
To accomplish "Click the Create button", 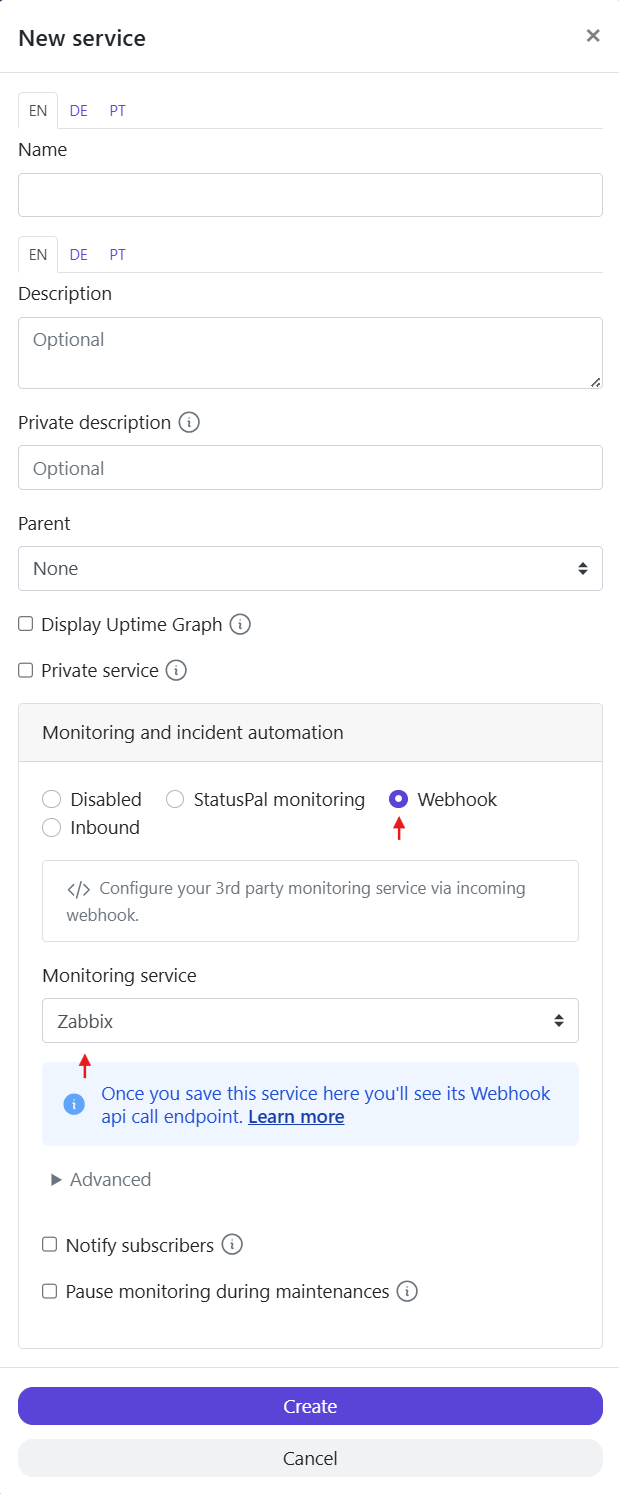I will click(x=310, y=1406).
